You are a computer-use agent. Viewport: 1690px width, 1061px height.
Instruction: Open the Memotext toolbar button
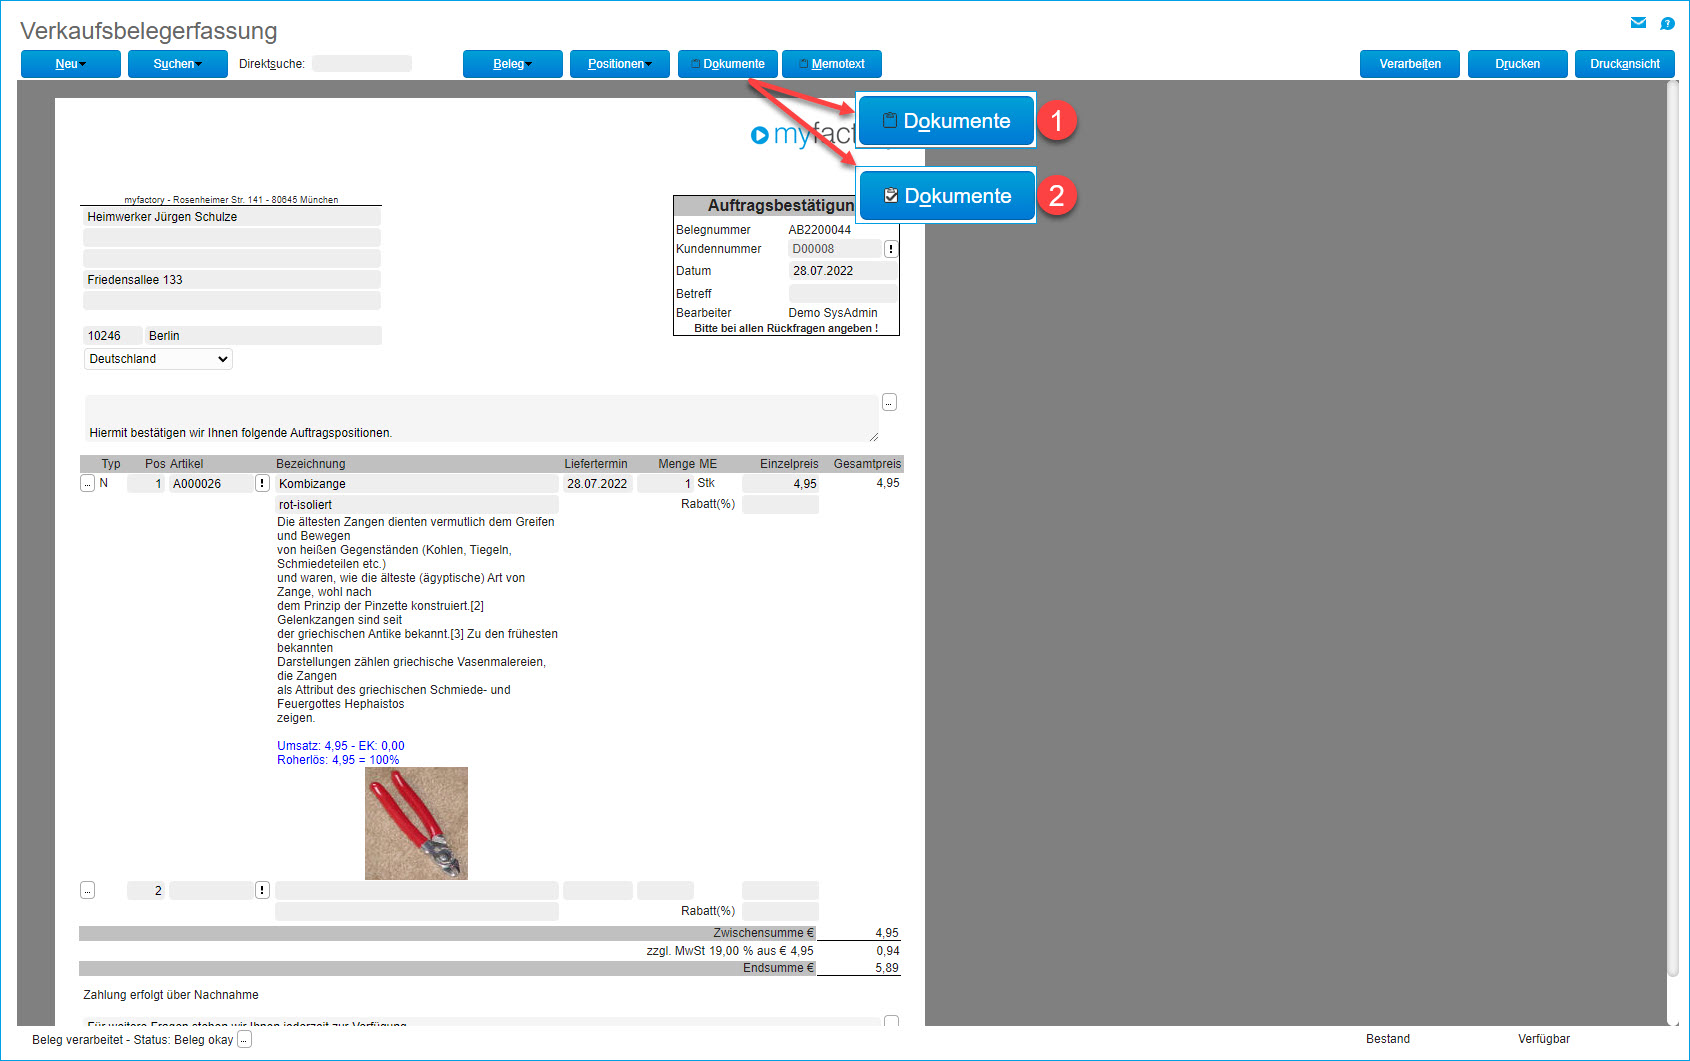point(832,64)
